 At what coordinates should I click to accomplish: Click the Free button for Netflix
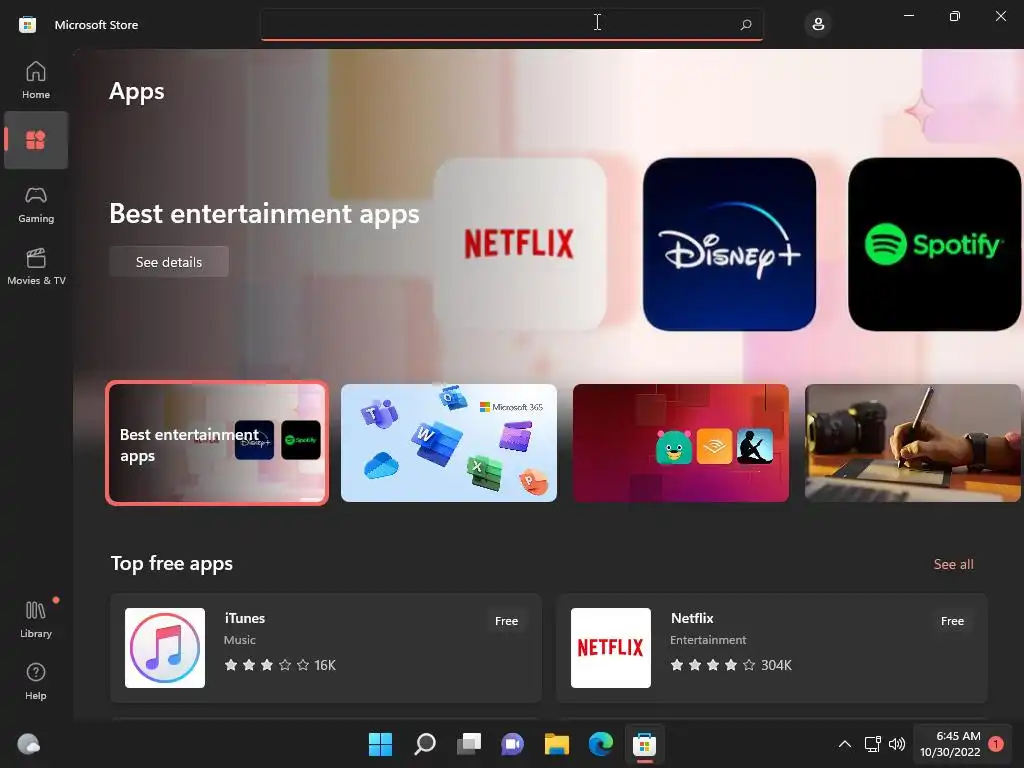952,621
